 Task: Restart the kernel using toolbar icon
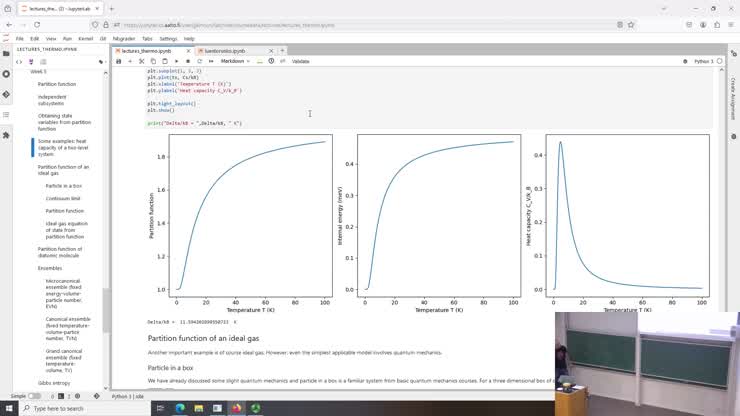click(x=197, y=61)
